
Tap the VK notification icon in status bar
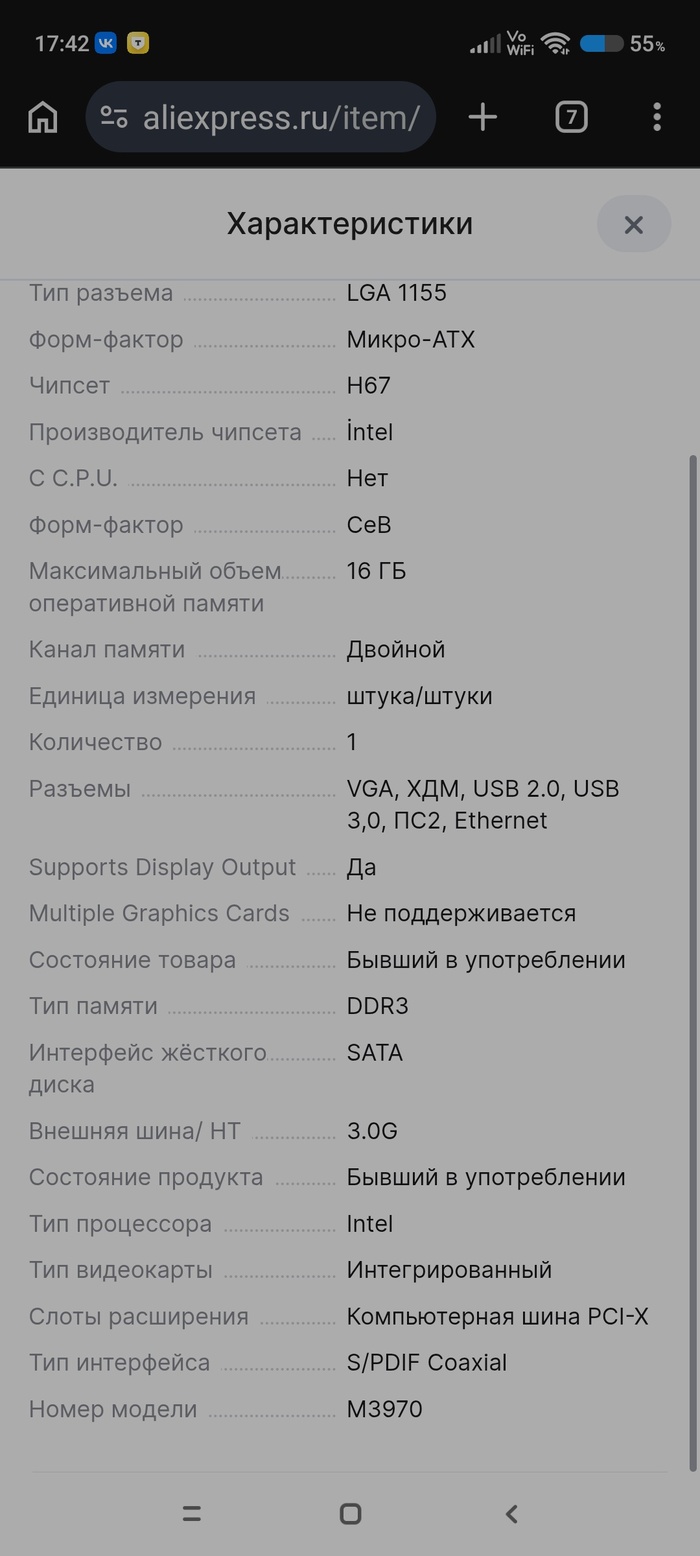pyautogui.click(x=106, y=44)
